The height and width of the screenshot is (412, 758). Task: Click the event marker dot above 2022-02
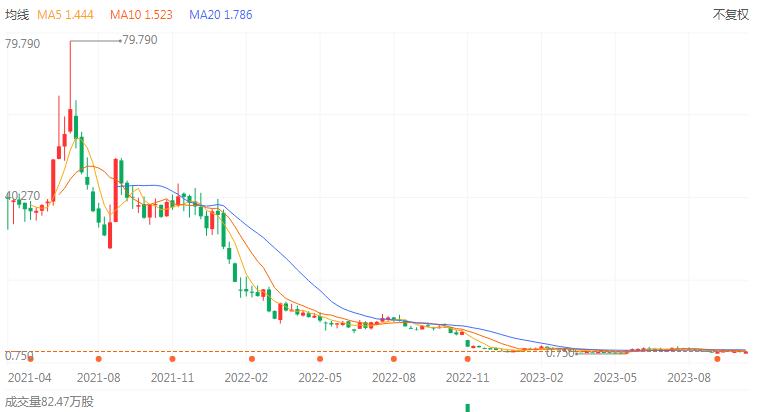pyautogui.click(x=252, y=358)
